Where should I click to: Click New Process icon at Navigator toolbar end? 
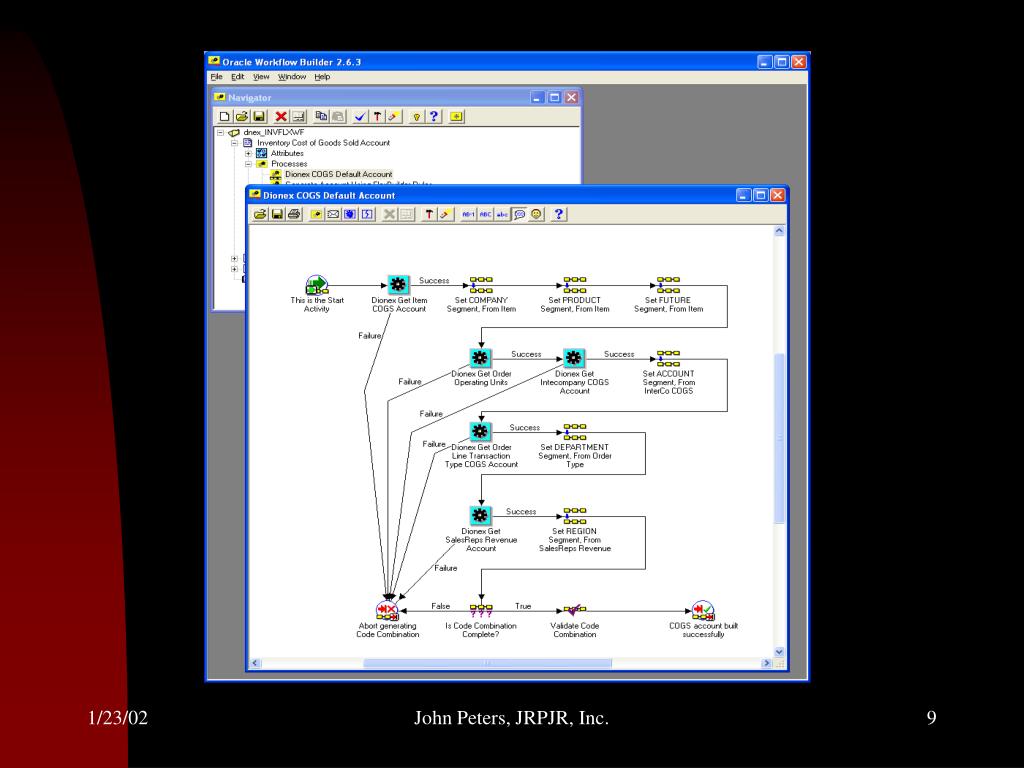456,116
